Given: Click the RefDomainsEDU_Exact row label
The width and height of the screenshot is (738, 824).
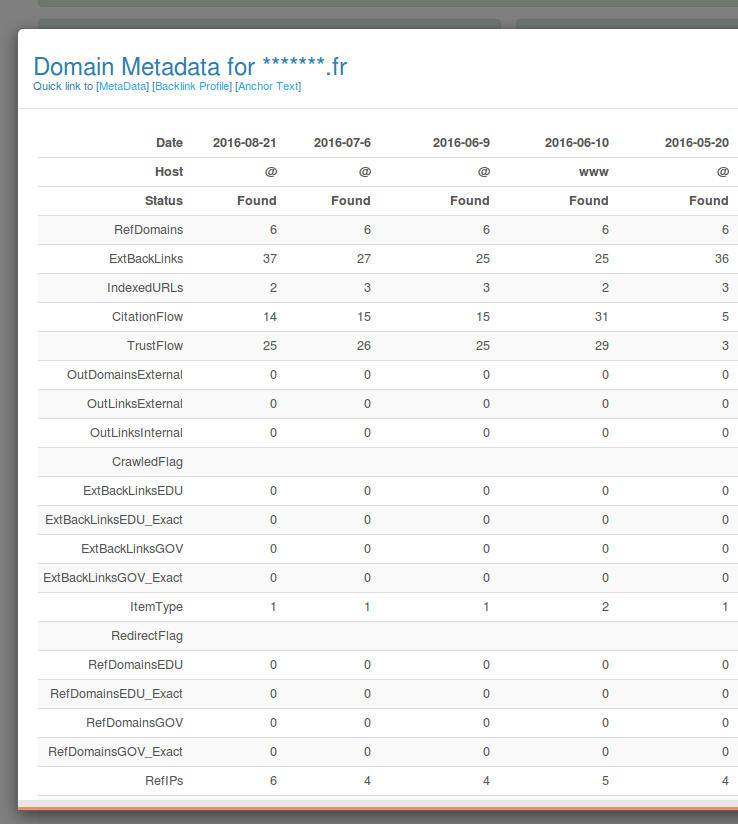Looking at the screenshot, I should coord(117,694).
